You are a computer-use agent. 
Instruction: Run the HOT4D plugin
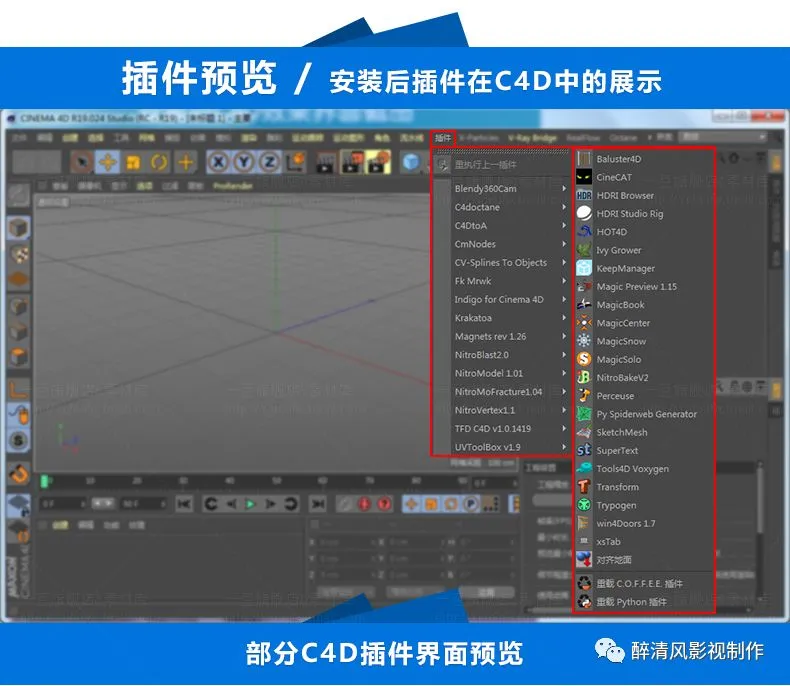(644, 232)
